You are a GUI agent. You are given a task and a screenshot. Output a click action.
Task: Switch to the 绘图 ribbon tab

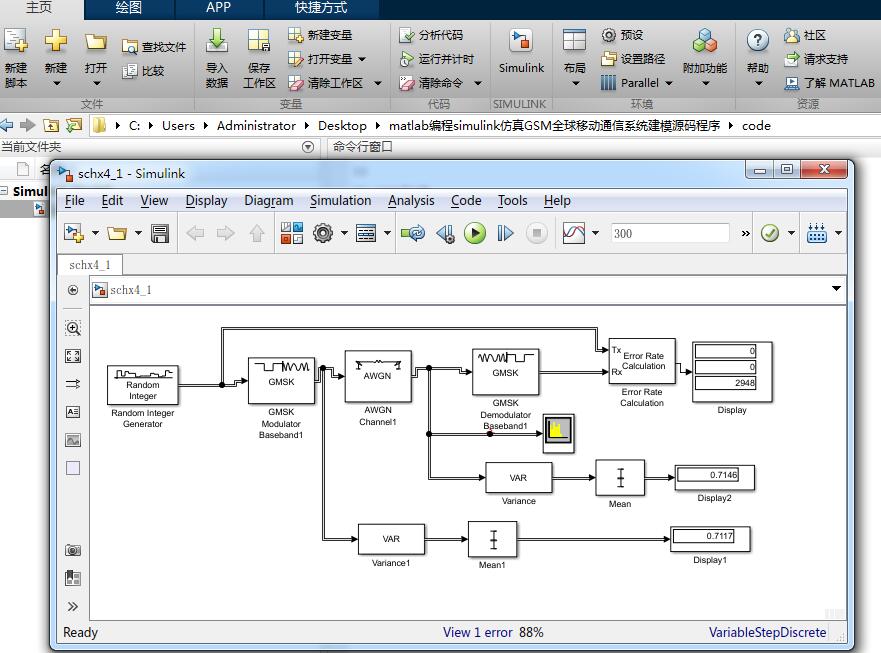point(129,8)
